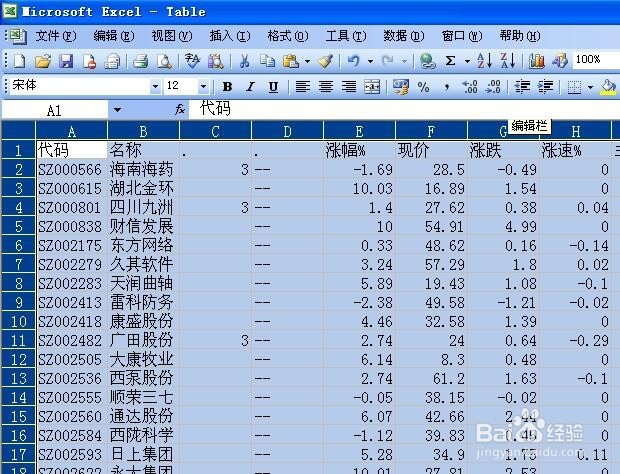This screenshot has height=474, width=620.
Task: Open the 帮助(H) menu
Action: click(520, 36)
